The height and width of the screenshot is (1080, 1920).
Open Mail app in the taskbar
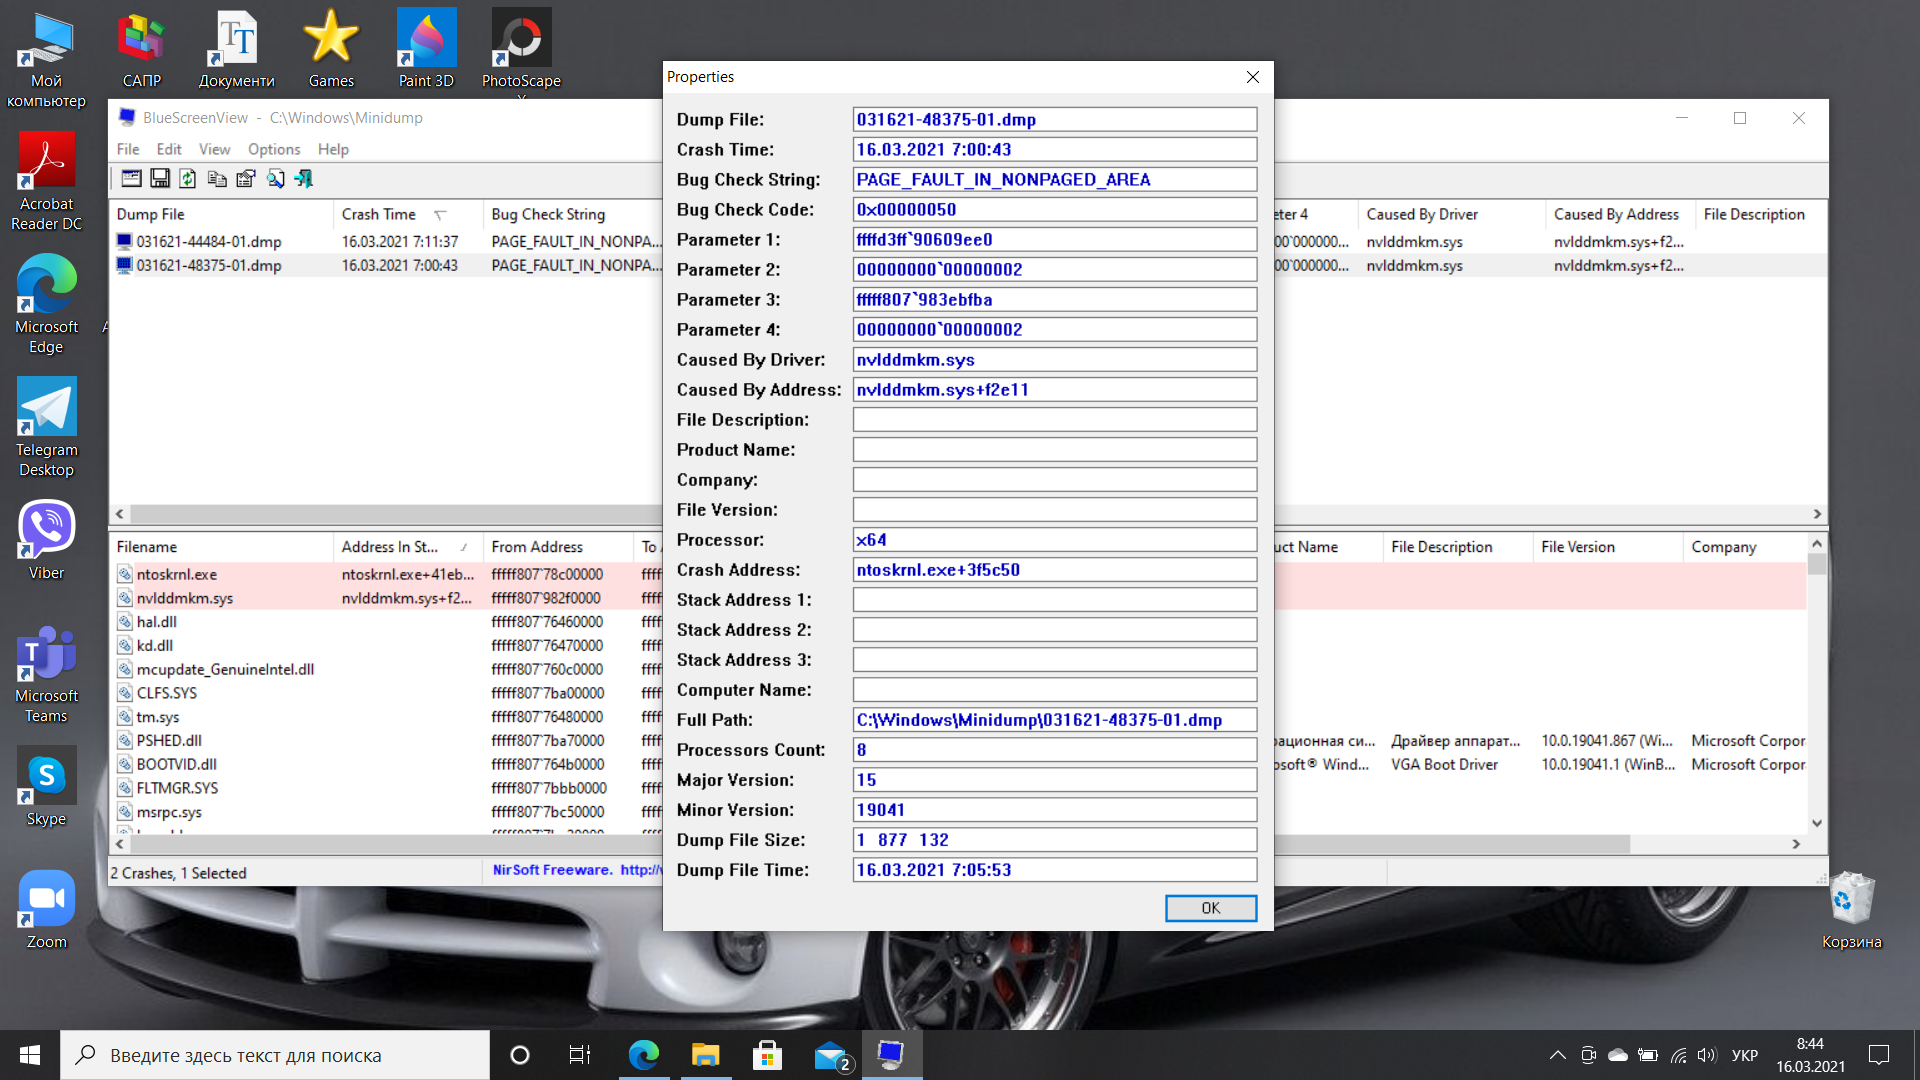pos(831,1055)
